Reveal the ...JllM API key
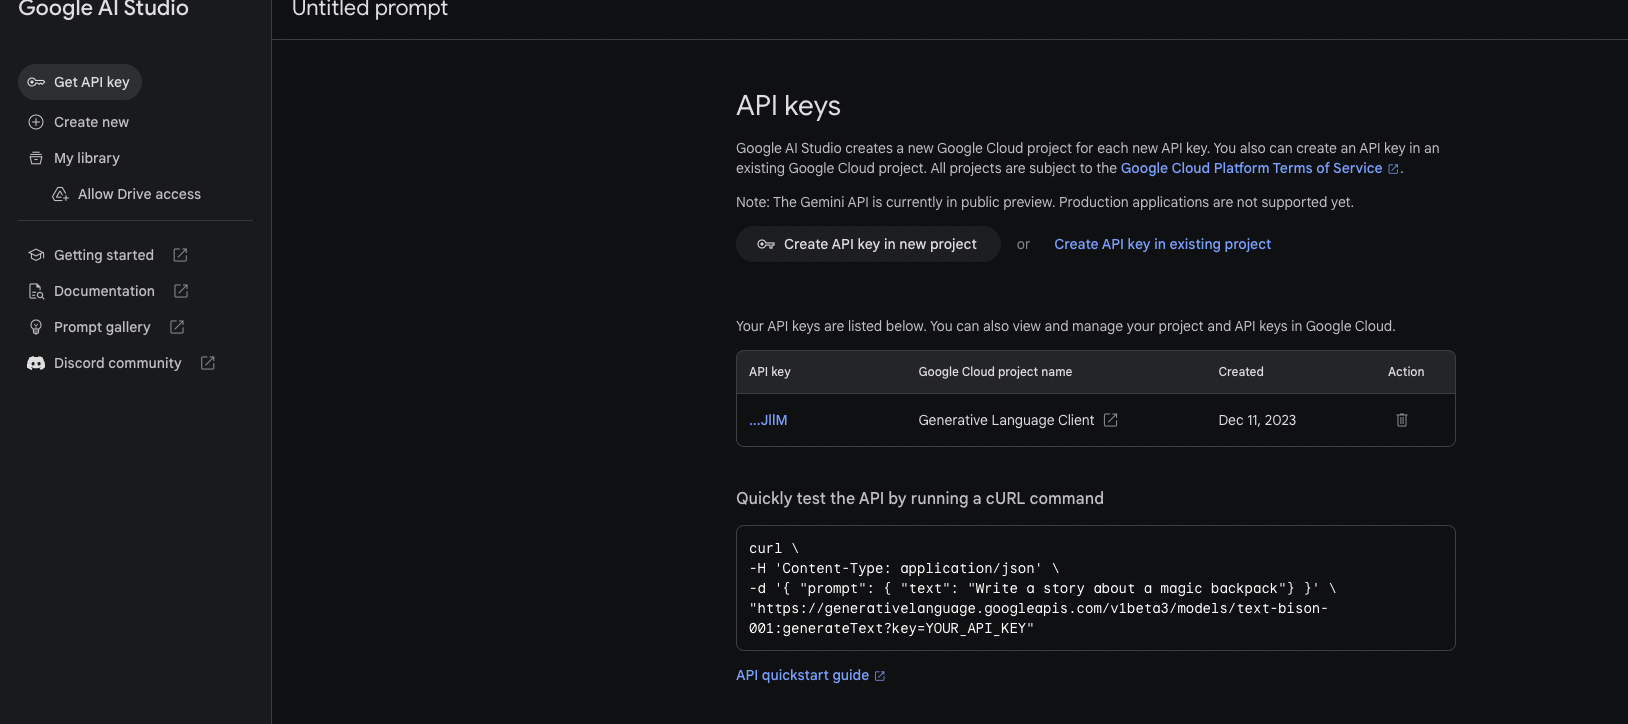Image resolution: width=1628 pixels, height=724 pixels. point(768,420)
